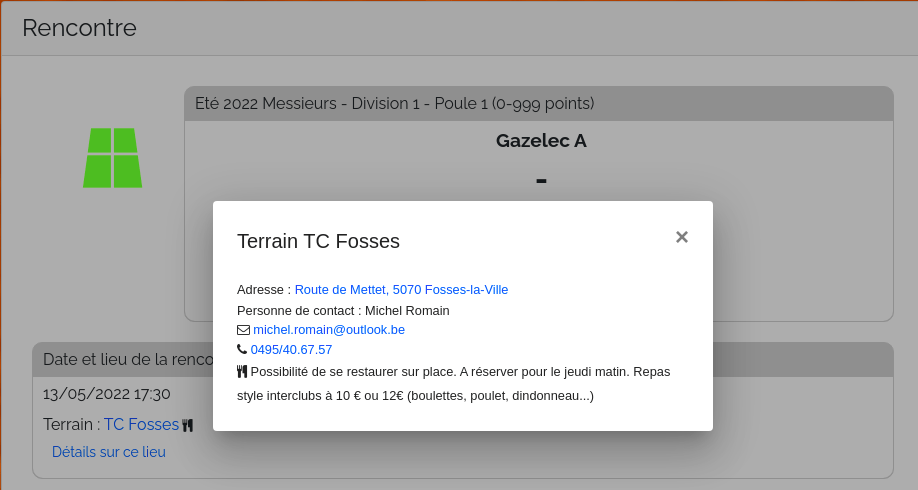The height and width of the screenshot is (490, 918).
Task: Close the Terrain TC Fosses dialog
Action: [681, 237]
